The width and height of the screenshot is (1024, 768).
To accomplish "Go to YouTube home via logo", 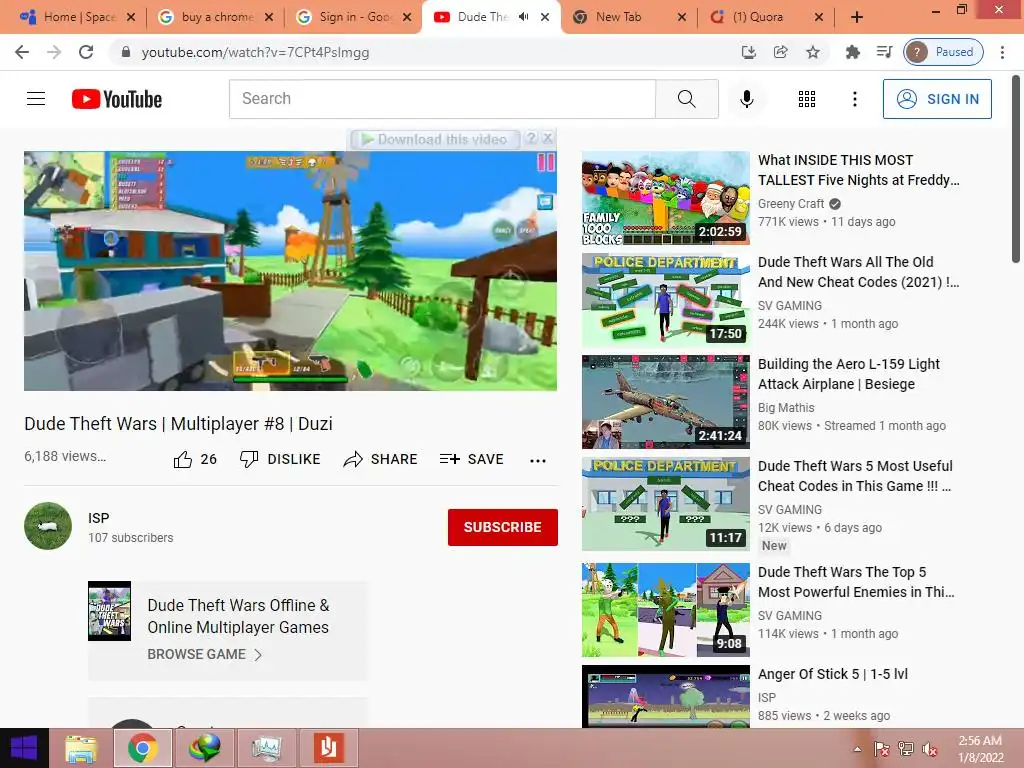I will click(x=117, y=99).
